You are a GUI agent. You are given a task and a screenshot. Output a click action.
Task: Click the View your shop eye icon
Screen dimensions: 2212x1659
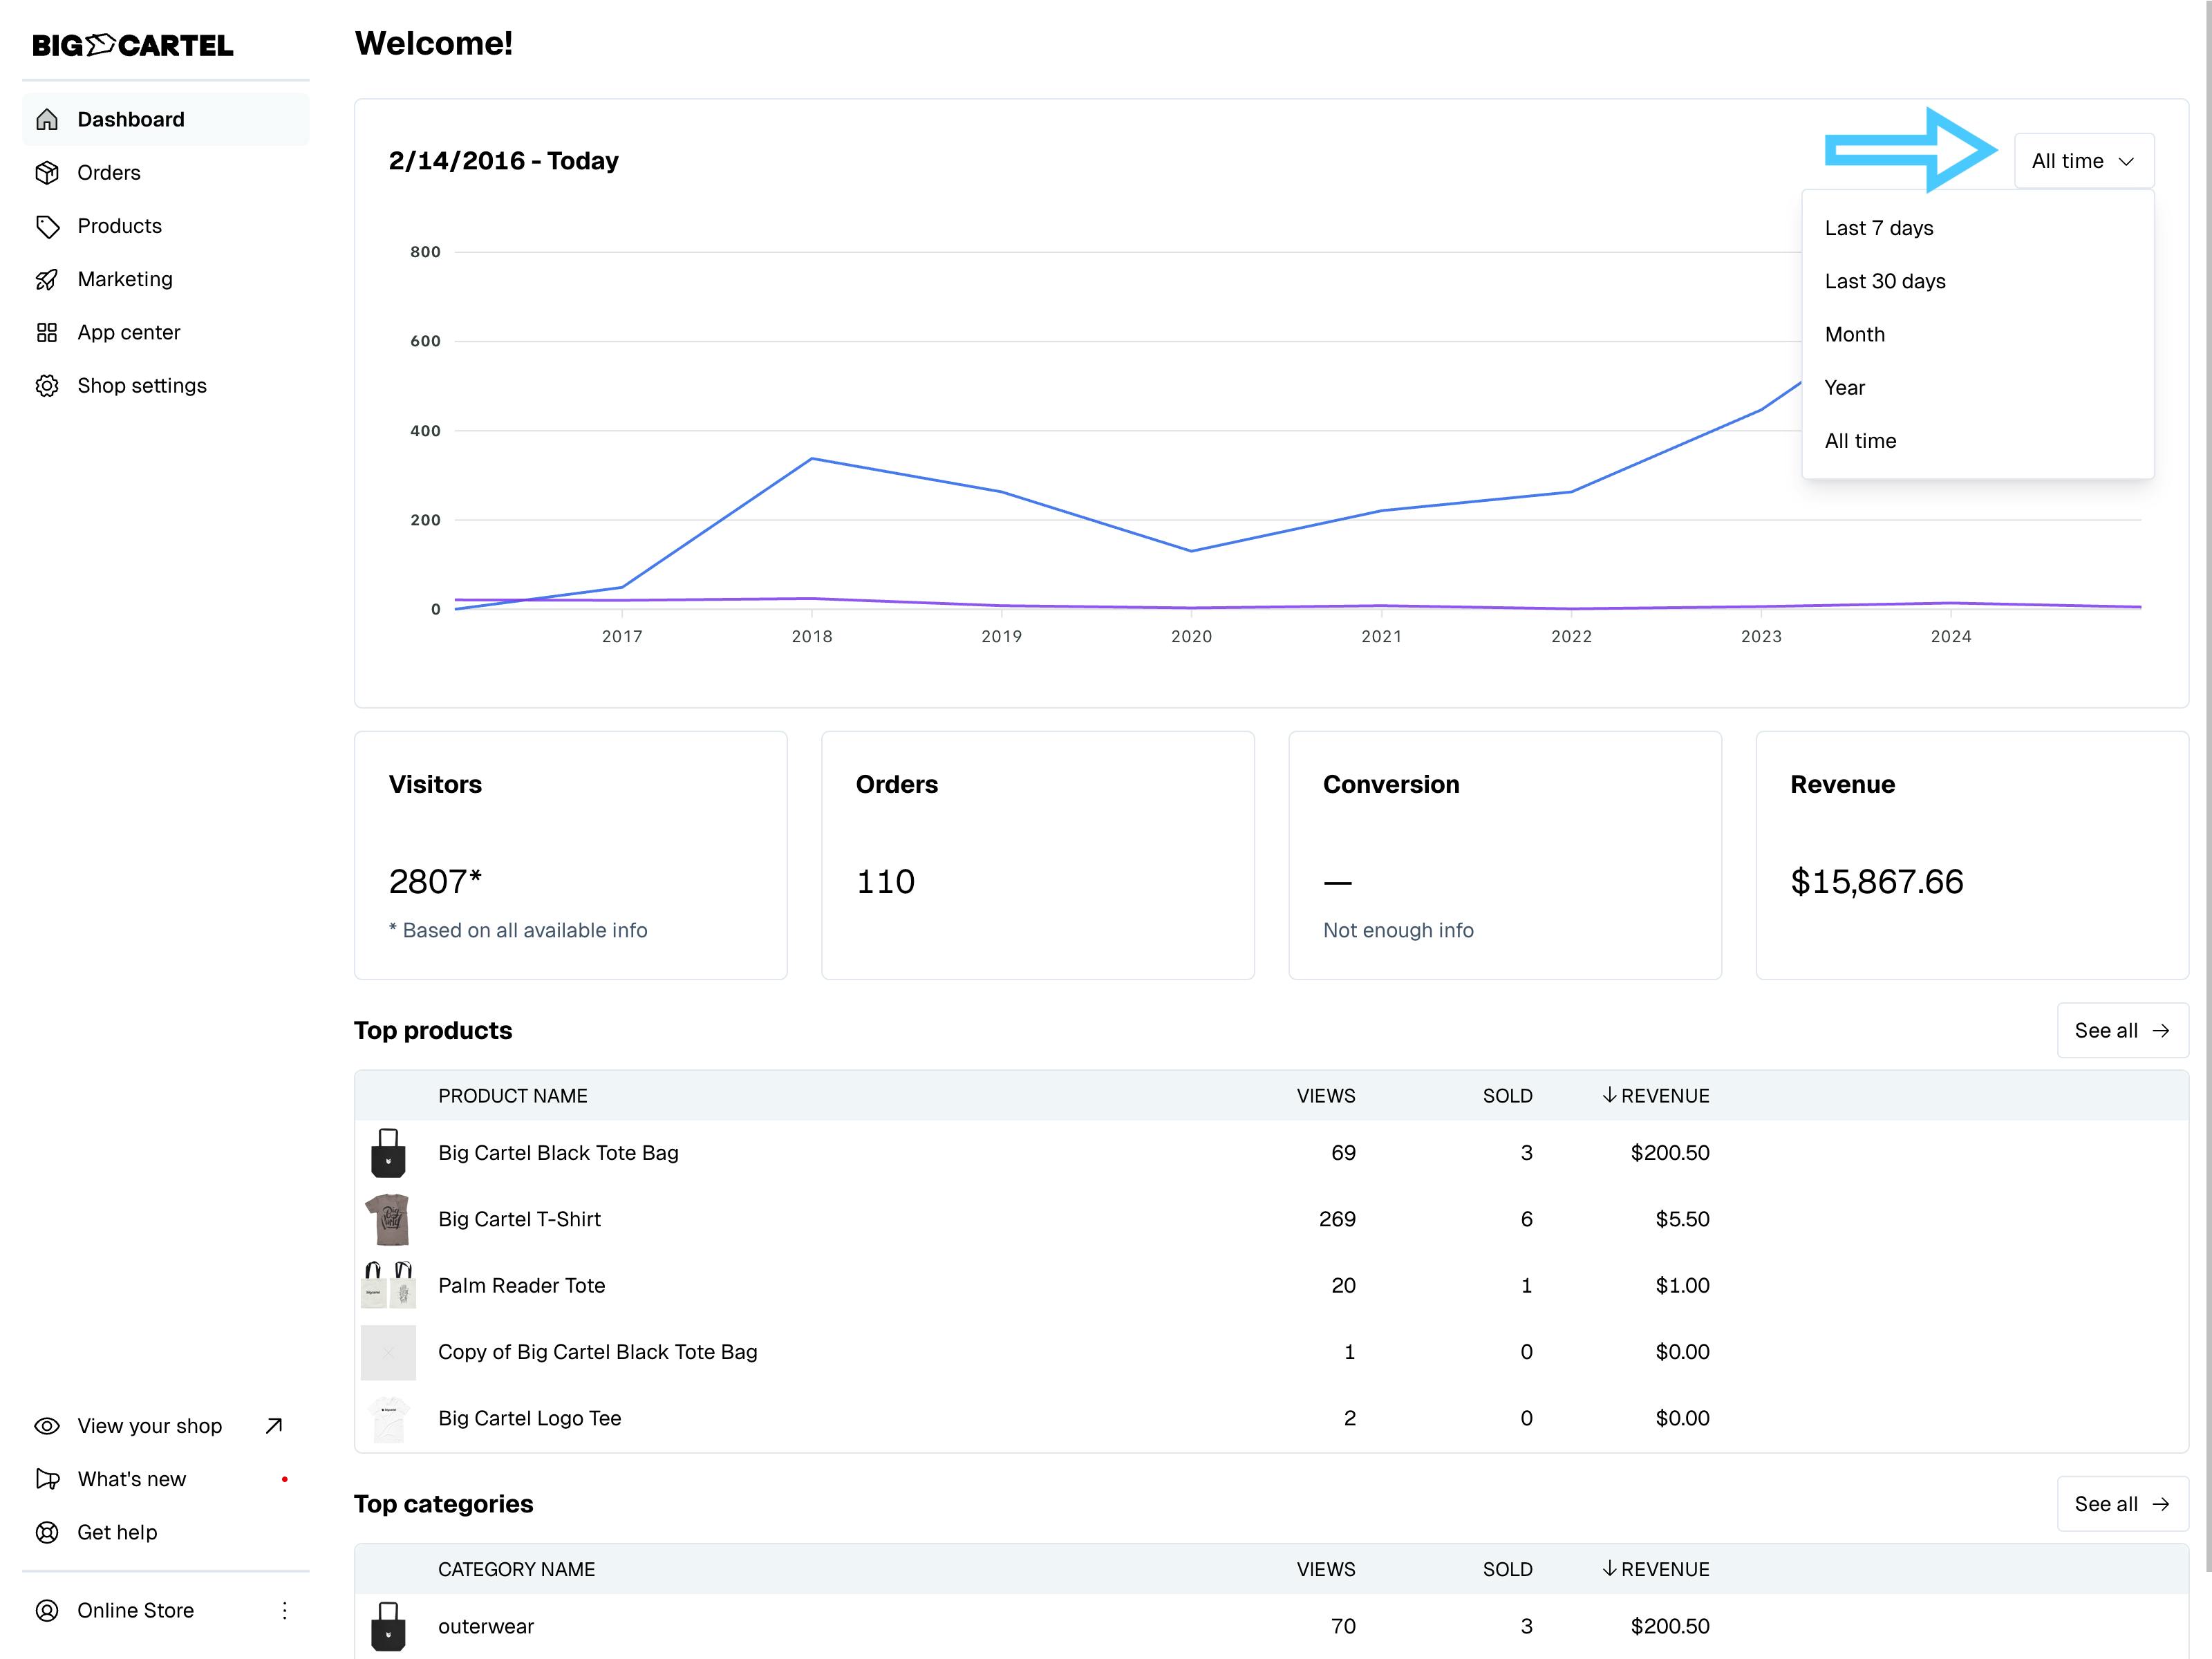tap(47, 1426)
